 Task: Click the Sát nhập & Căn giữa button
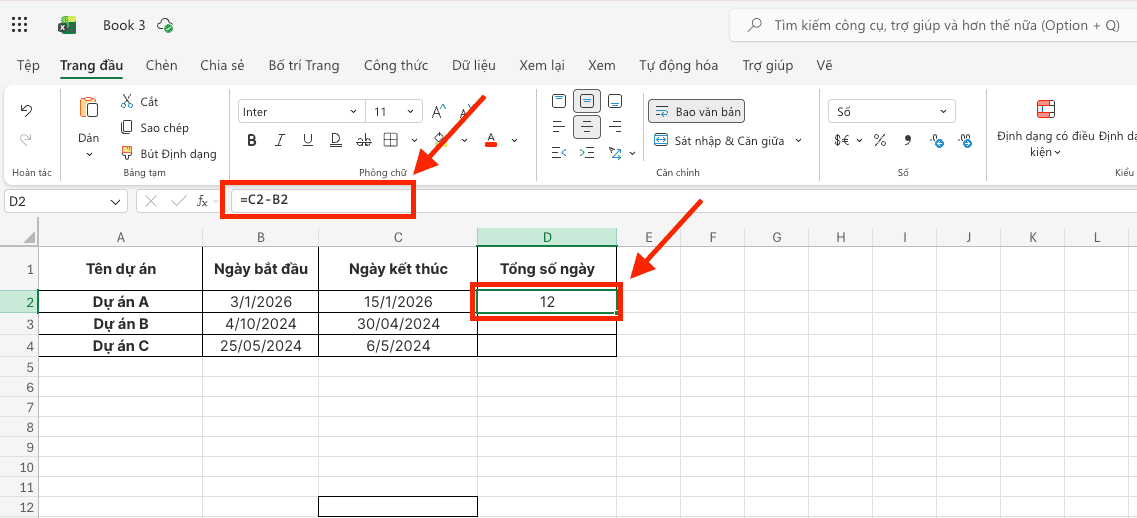coord(719,141)
